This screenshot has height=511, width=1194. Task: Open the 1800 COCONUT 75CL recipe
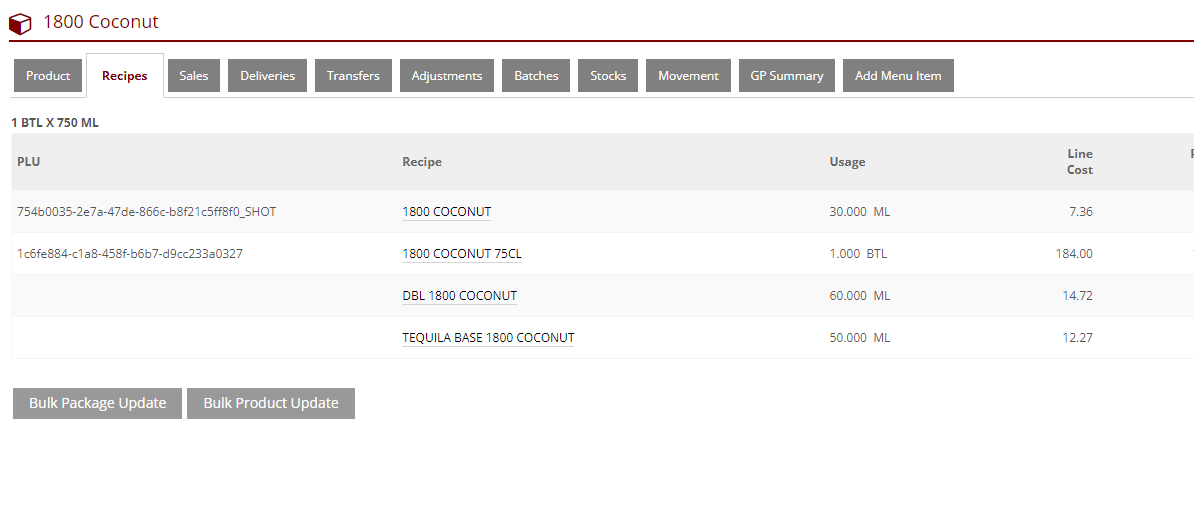pyautogui.click(x=462, y=254)
